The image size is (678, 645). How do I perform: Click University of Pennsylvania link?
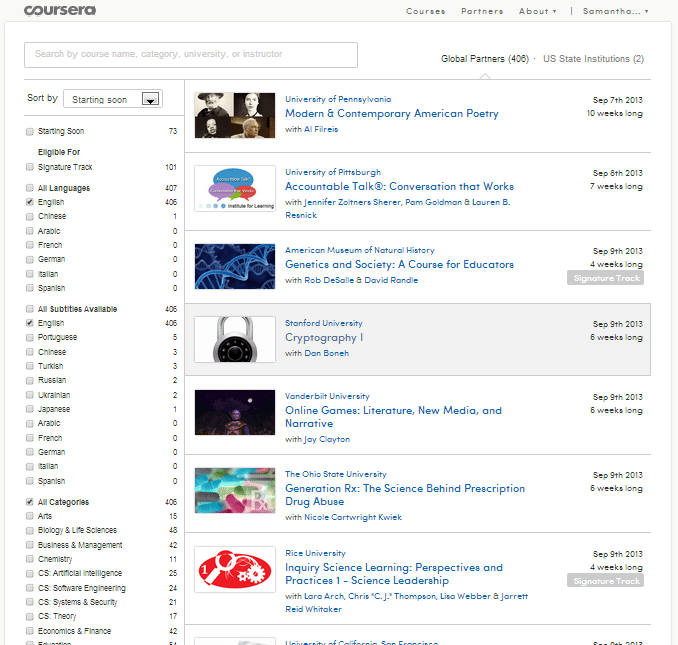338,99
